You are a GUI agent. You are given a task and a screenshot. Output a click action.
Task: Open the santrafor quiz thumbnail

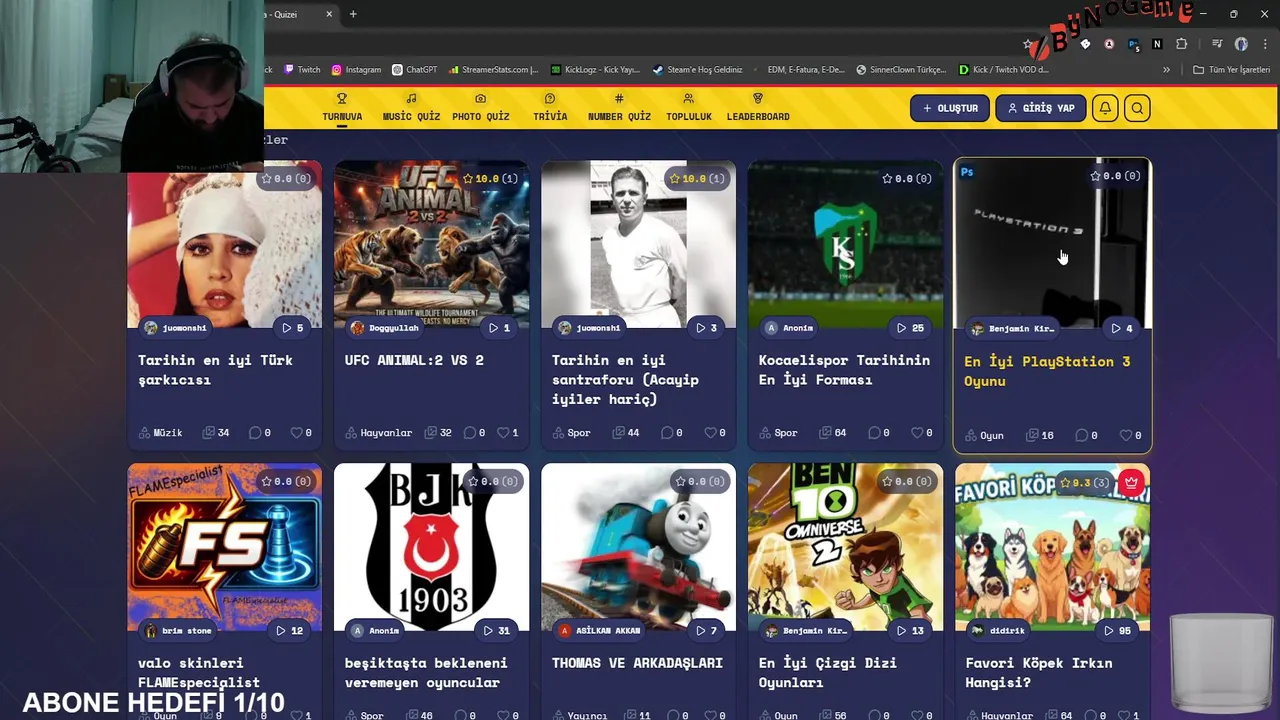point(638,244)
